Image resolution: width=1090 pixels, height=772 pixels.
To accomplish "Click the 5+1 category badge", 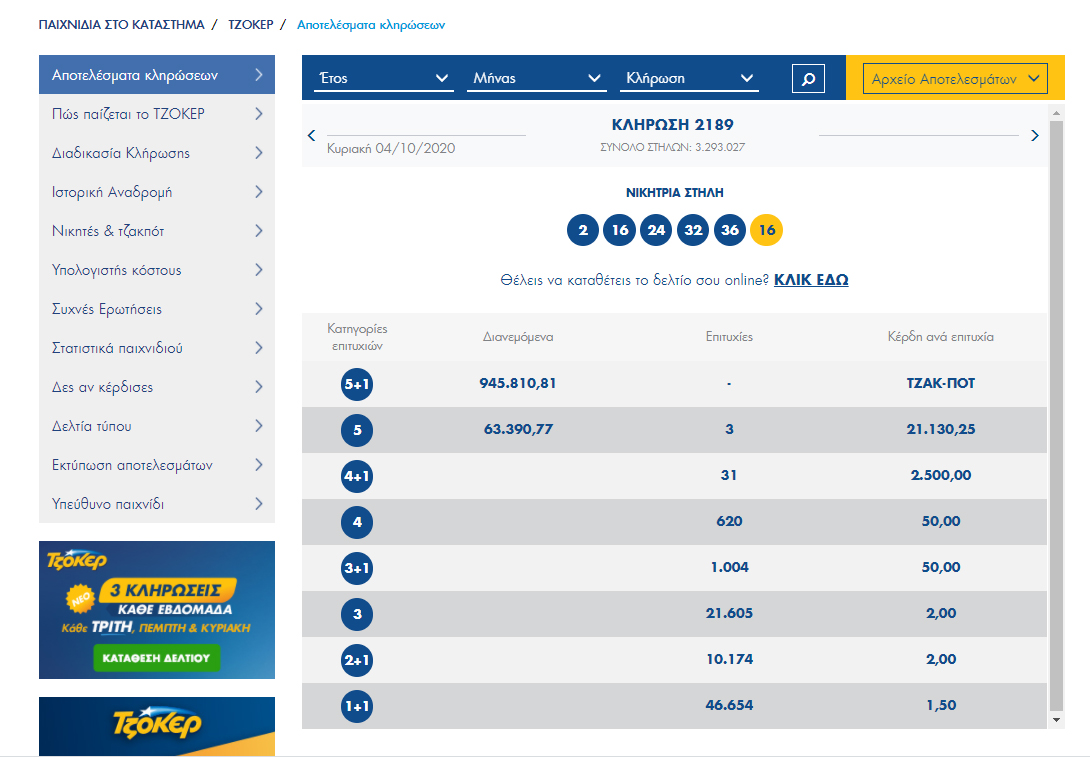I will pyautogui.click(x=357, y=384).
